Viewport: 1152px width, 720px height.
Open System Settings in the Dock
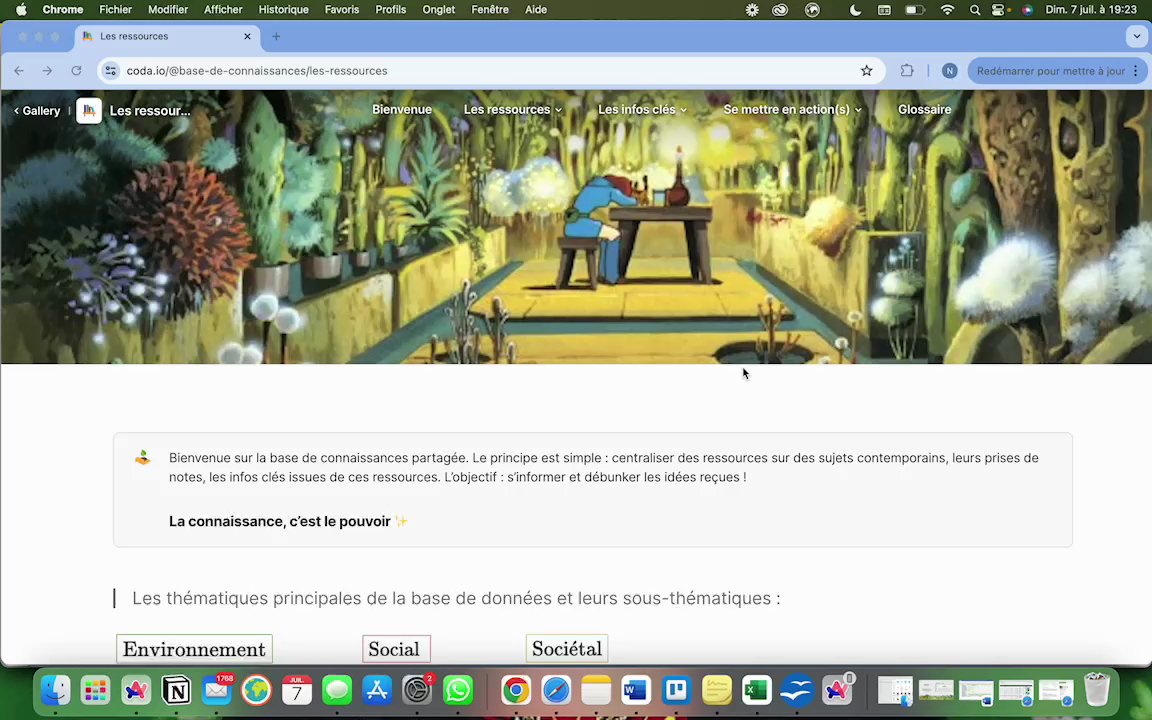click(417, 691)
